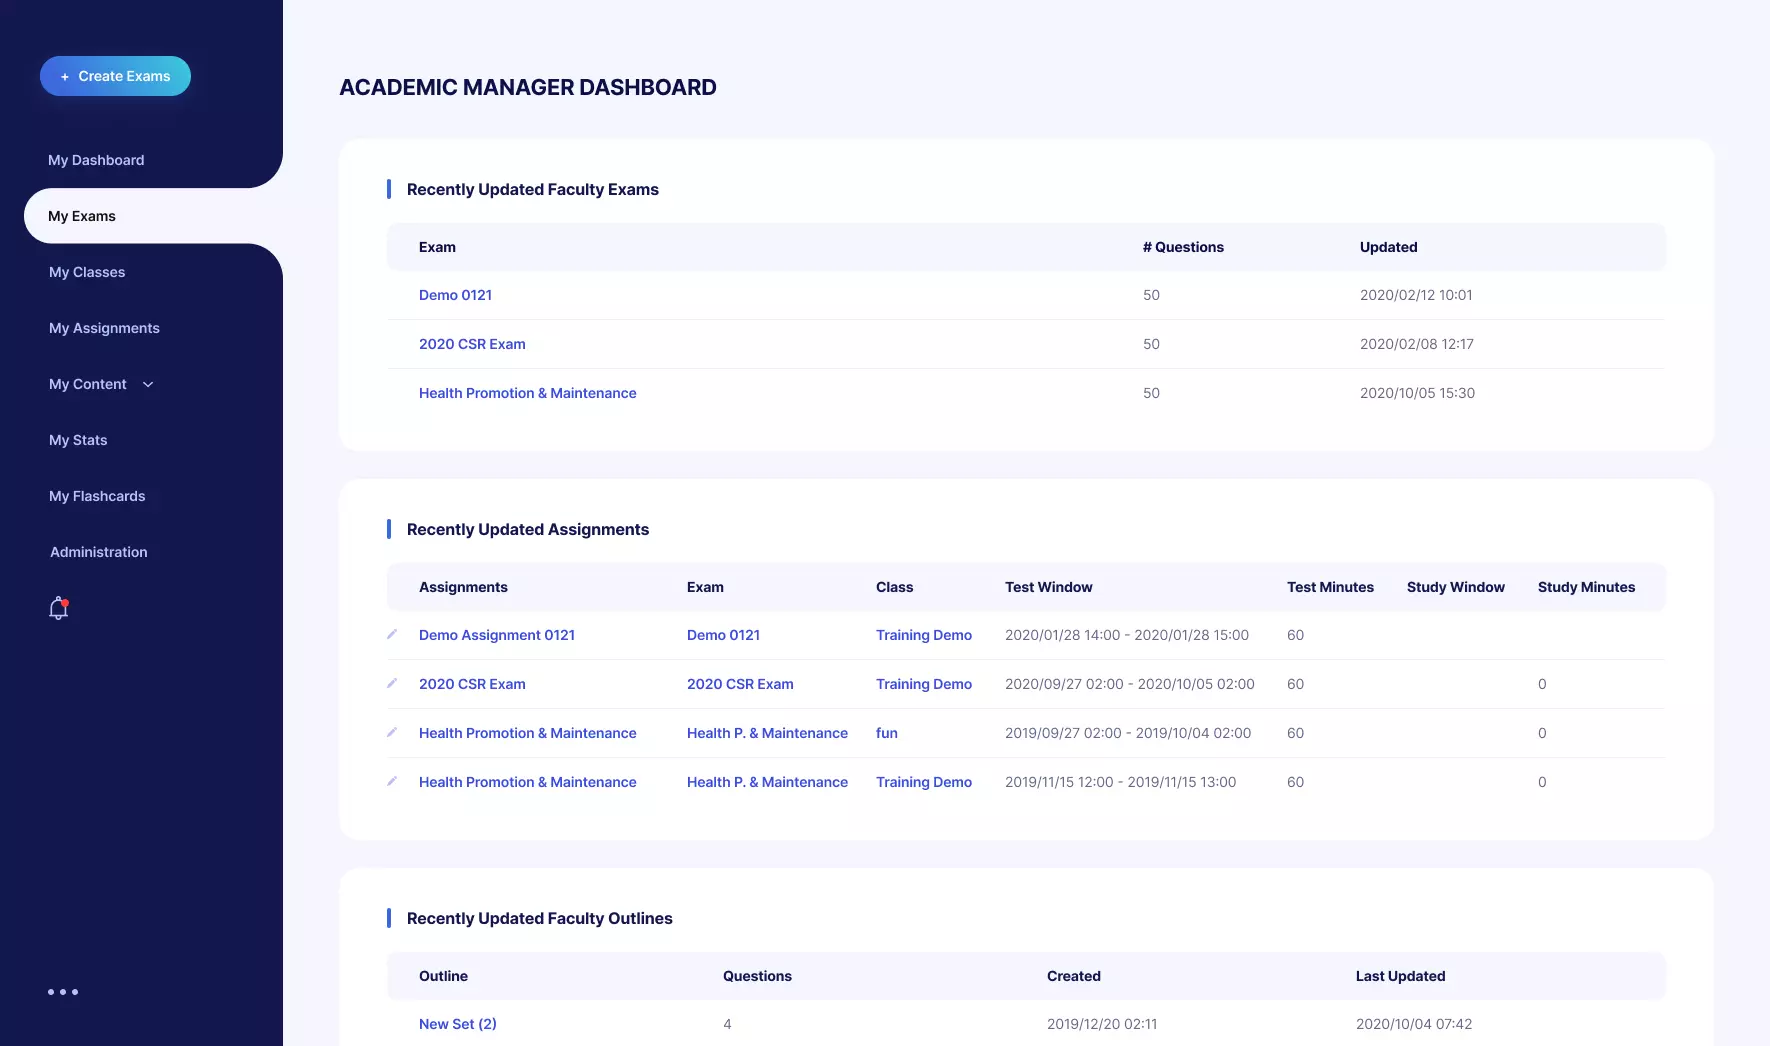This screenshot has width=1770, height=1046.
Task: Open Demo 0121 in assignments Exam column
Action: tap(723, 635)
